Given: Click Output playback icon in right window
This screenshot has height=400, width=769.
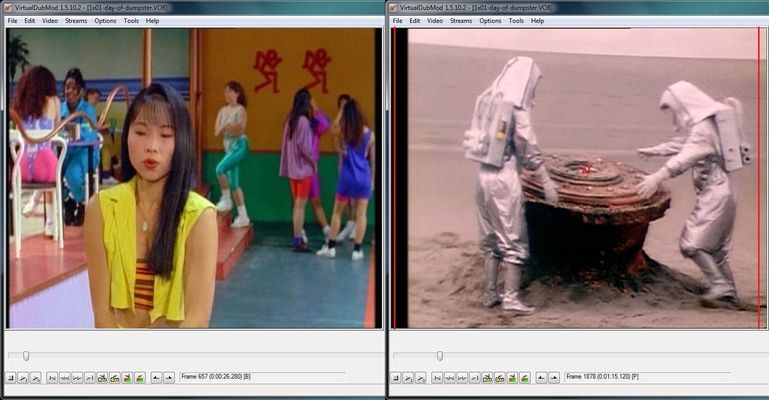Looking at the screenshot, I should point(420,377).
